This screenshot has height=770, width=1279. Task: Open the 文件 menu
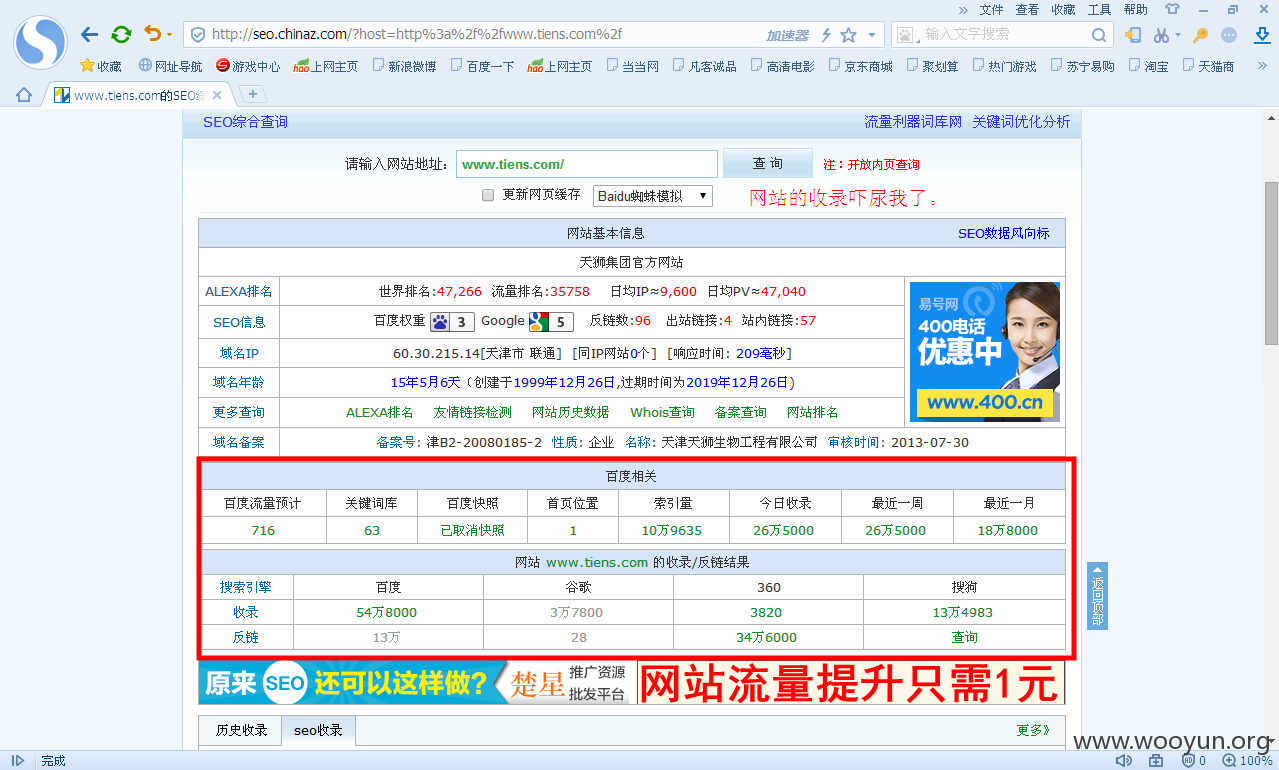(x=991, y=9)
